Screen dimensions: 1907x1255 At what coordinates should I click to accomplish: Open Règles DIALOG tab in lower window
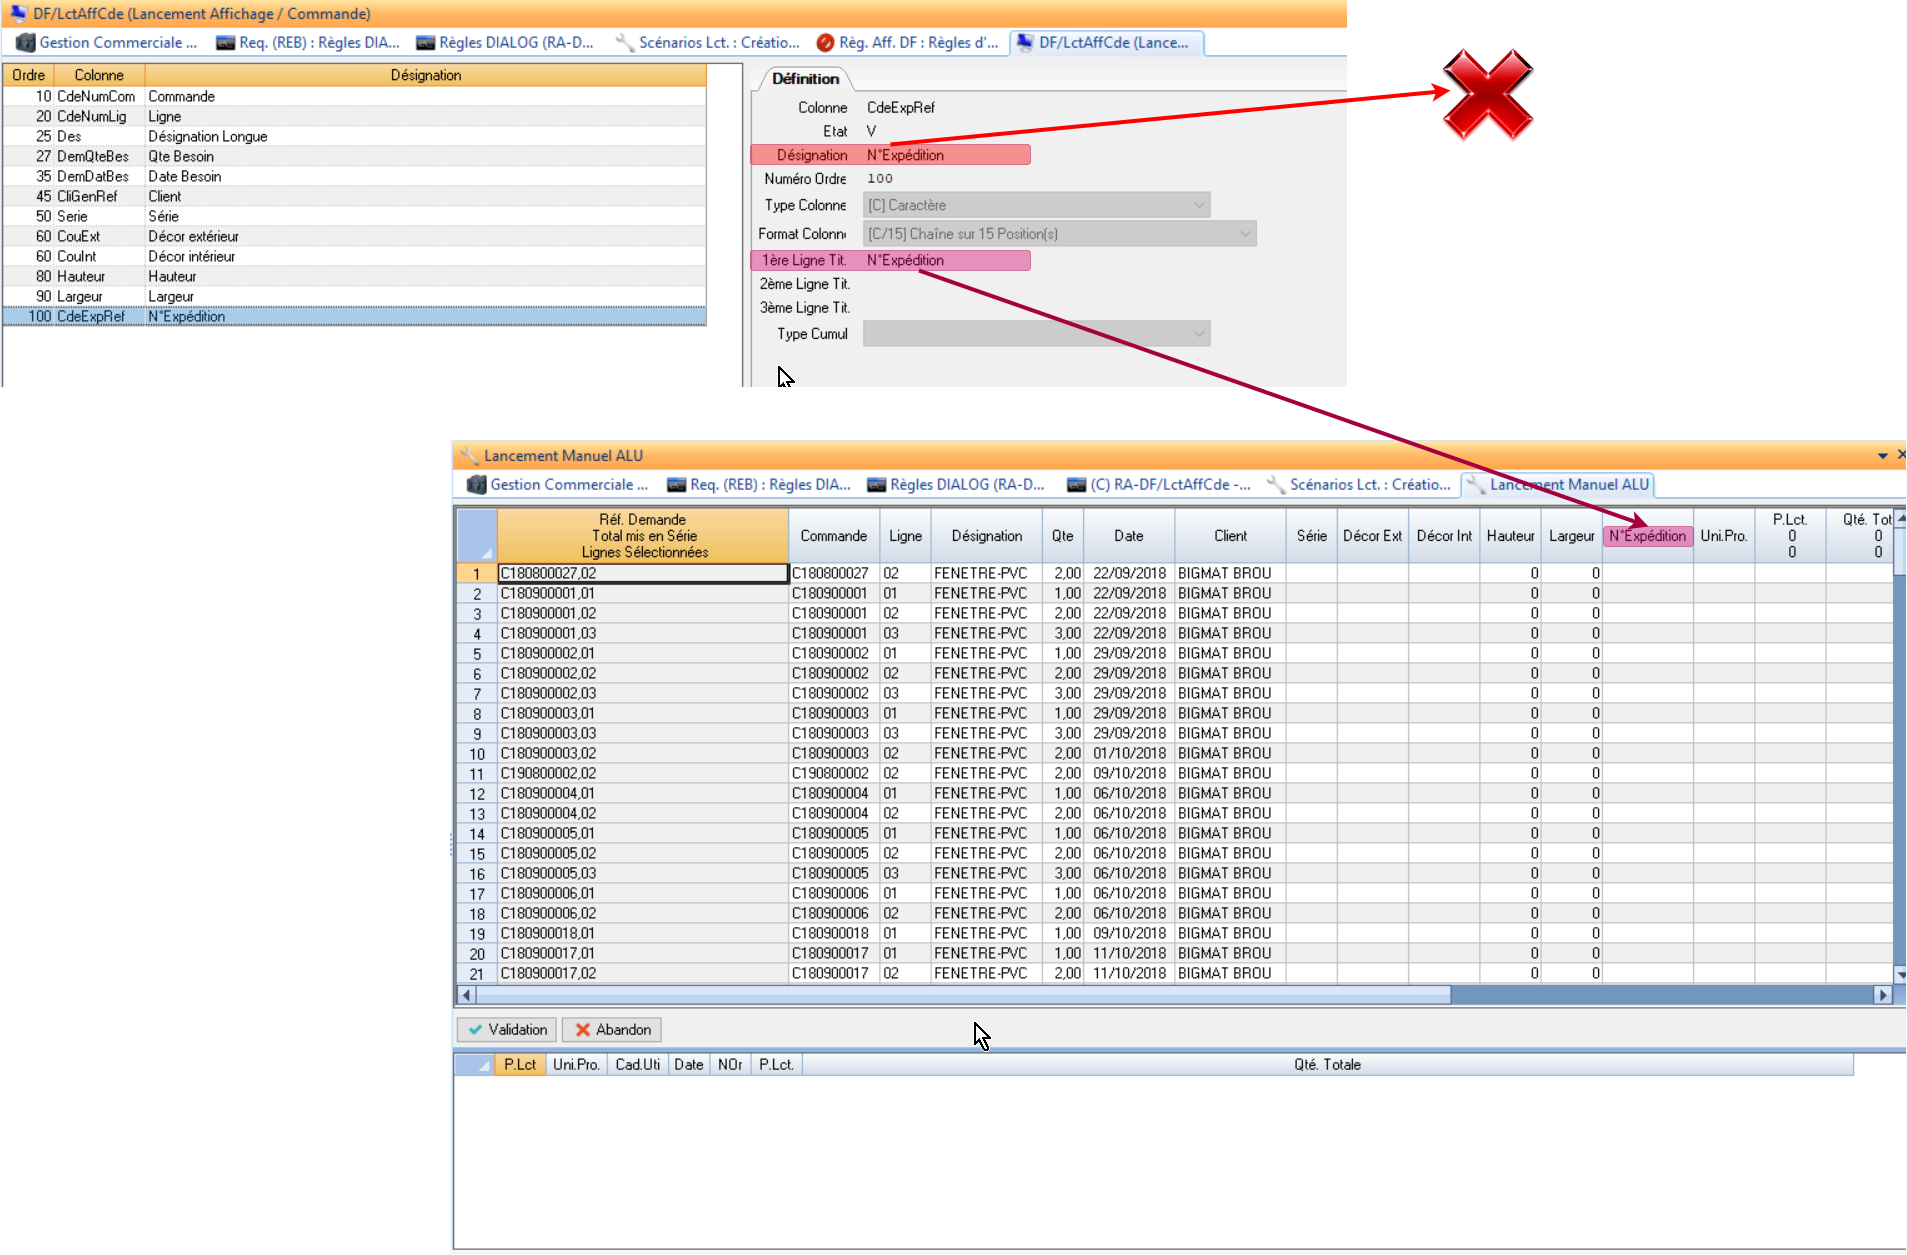point(956,485)
